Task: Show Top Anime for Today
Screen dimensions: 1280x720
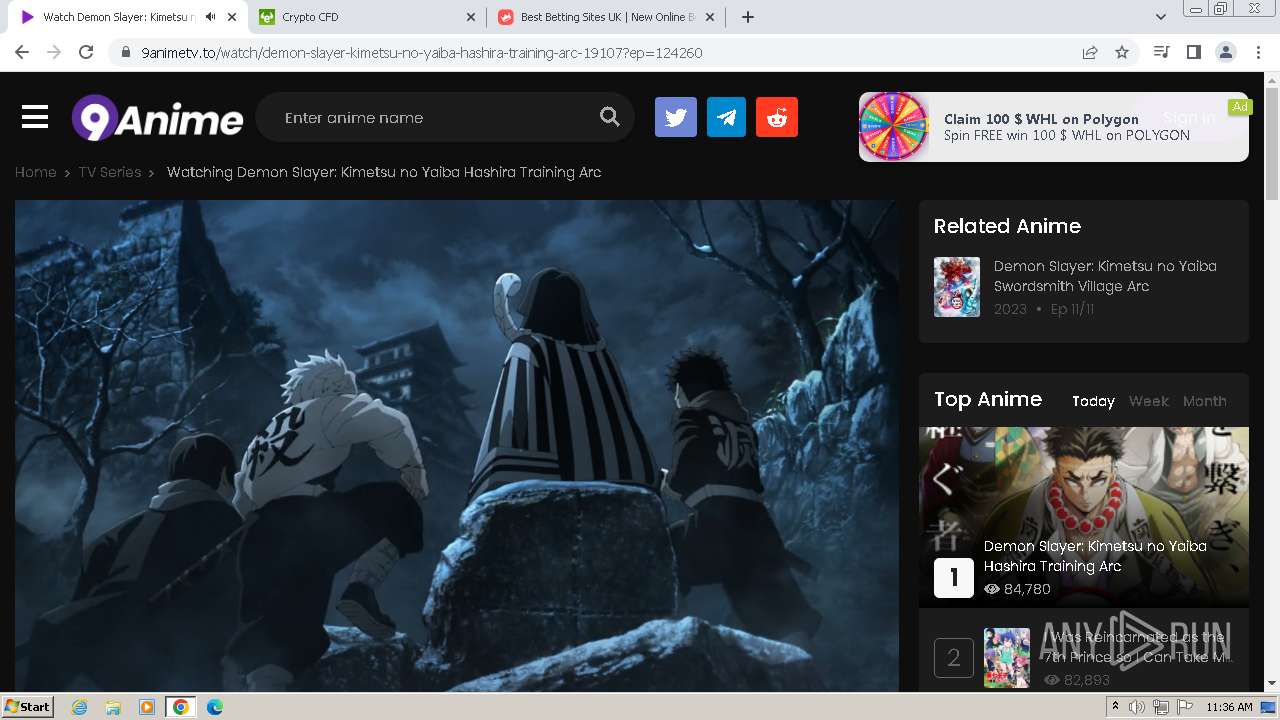Action: tap(1093, 401)
